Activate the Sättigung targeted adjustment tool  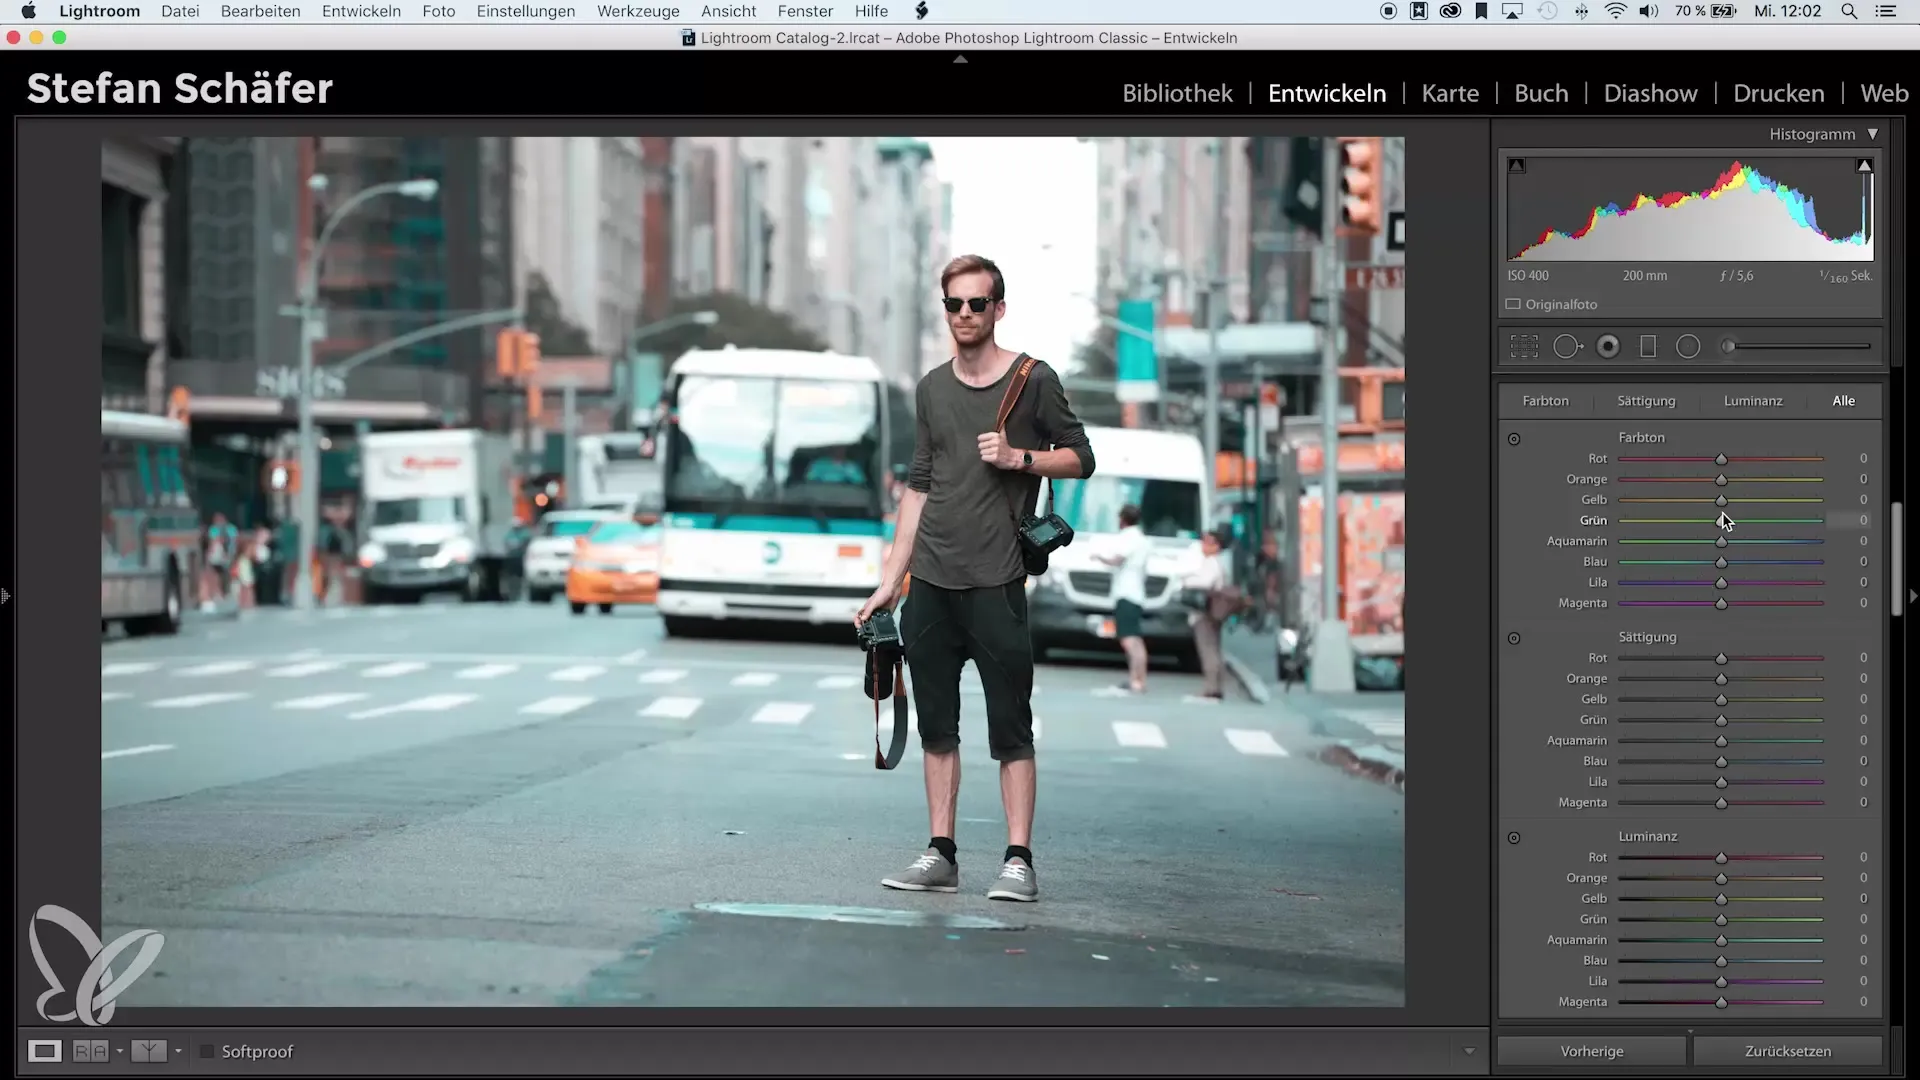click(1514, 639)
